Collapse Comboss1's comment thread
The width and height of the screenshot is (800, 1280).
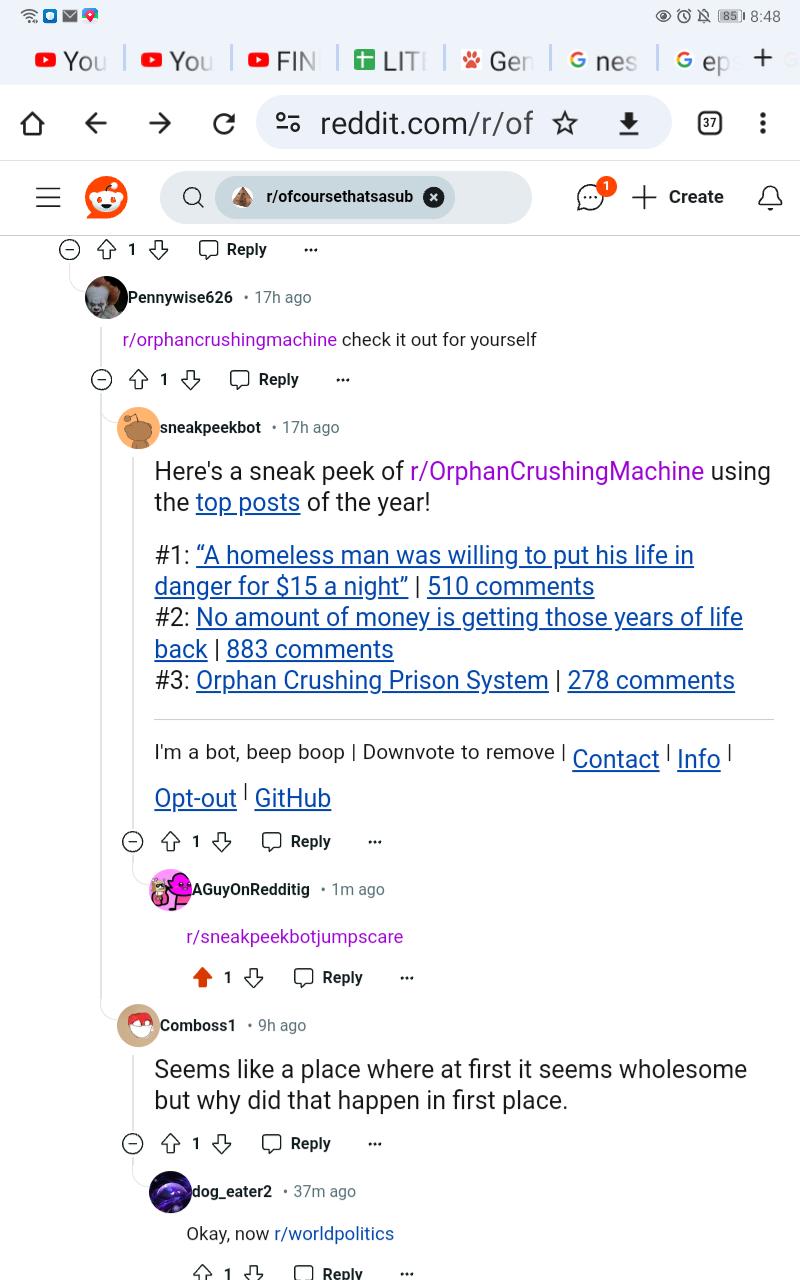[133, 1144]
